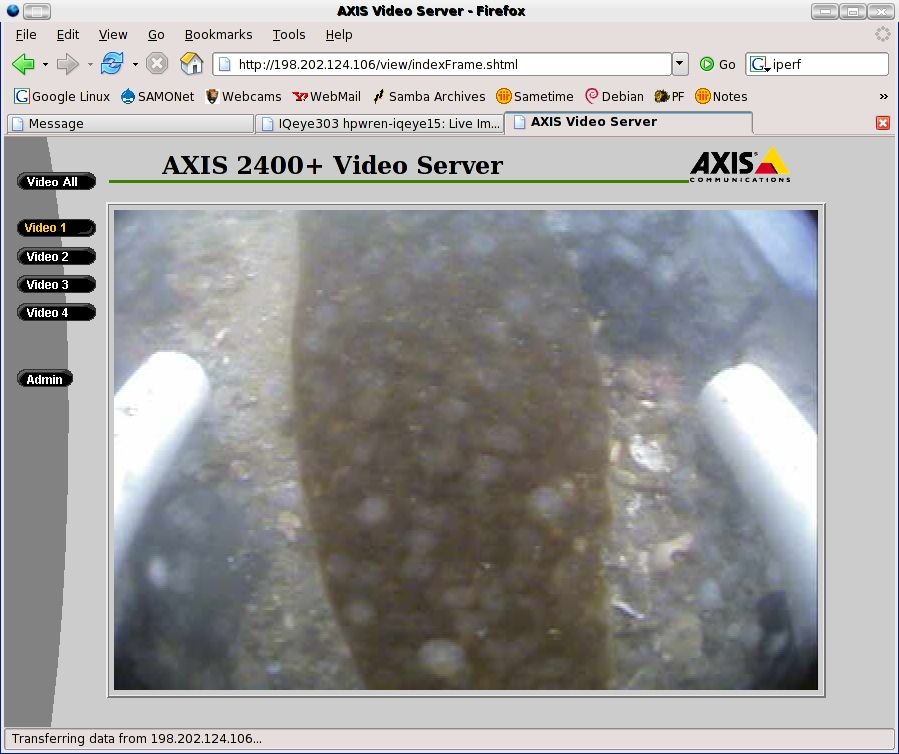The width and height of the screenshot is (899, 754).
Task: Open the Debian bookmark
Action: 614,96
